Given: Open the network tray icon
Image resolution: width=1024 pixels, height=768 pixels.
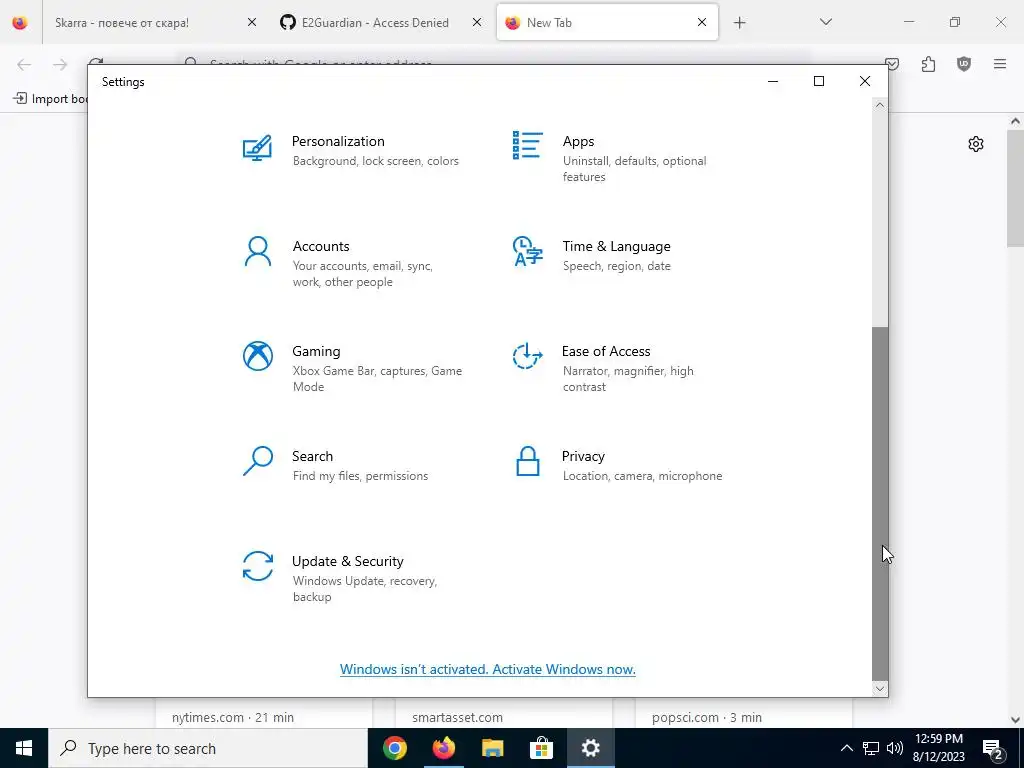Looking at the screenshot, I should pyautogui.click(x=871, y=748).
